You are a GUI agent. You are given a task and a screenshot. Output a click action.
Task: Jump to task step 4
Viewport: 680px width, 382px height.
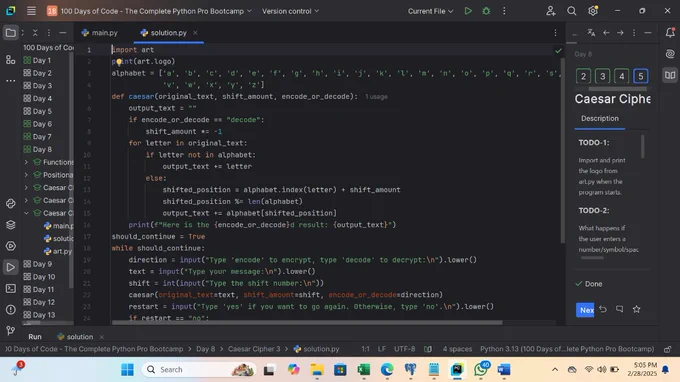(621, 76)
